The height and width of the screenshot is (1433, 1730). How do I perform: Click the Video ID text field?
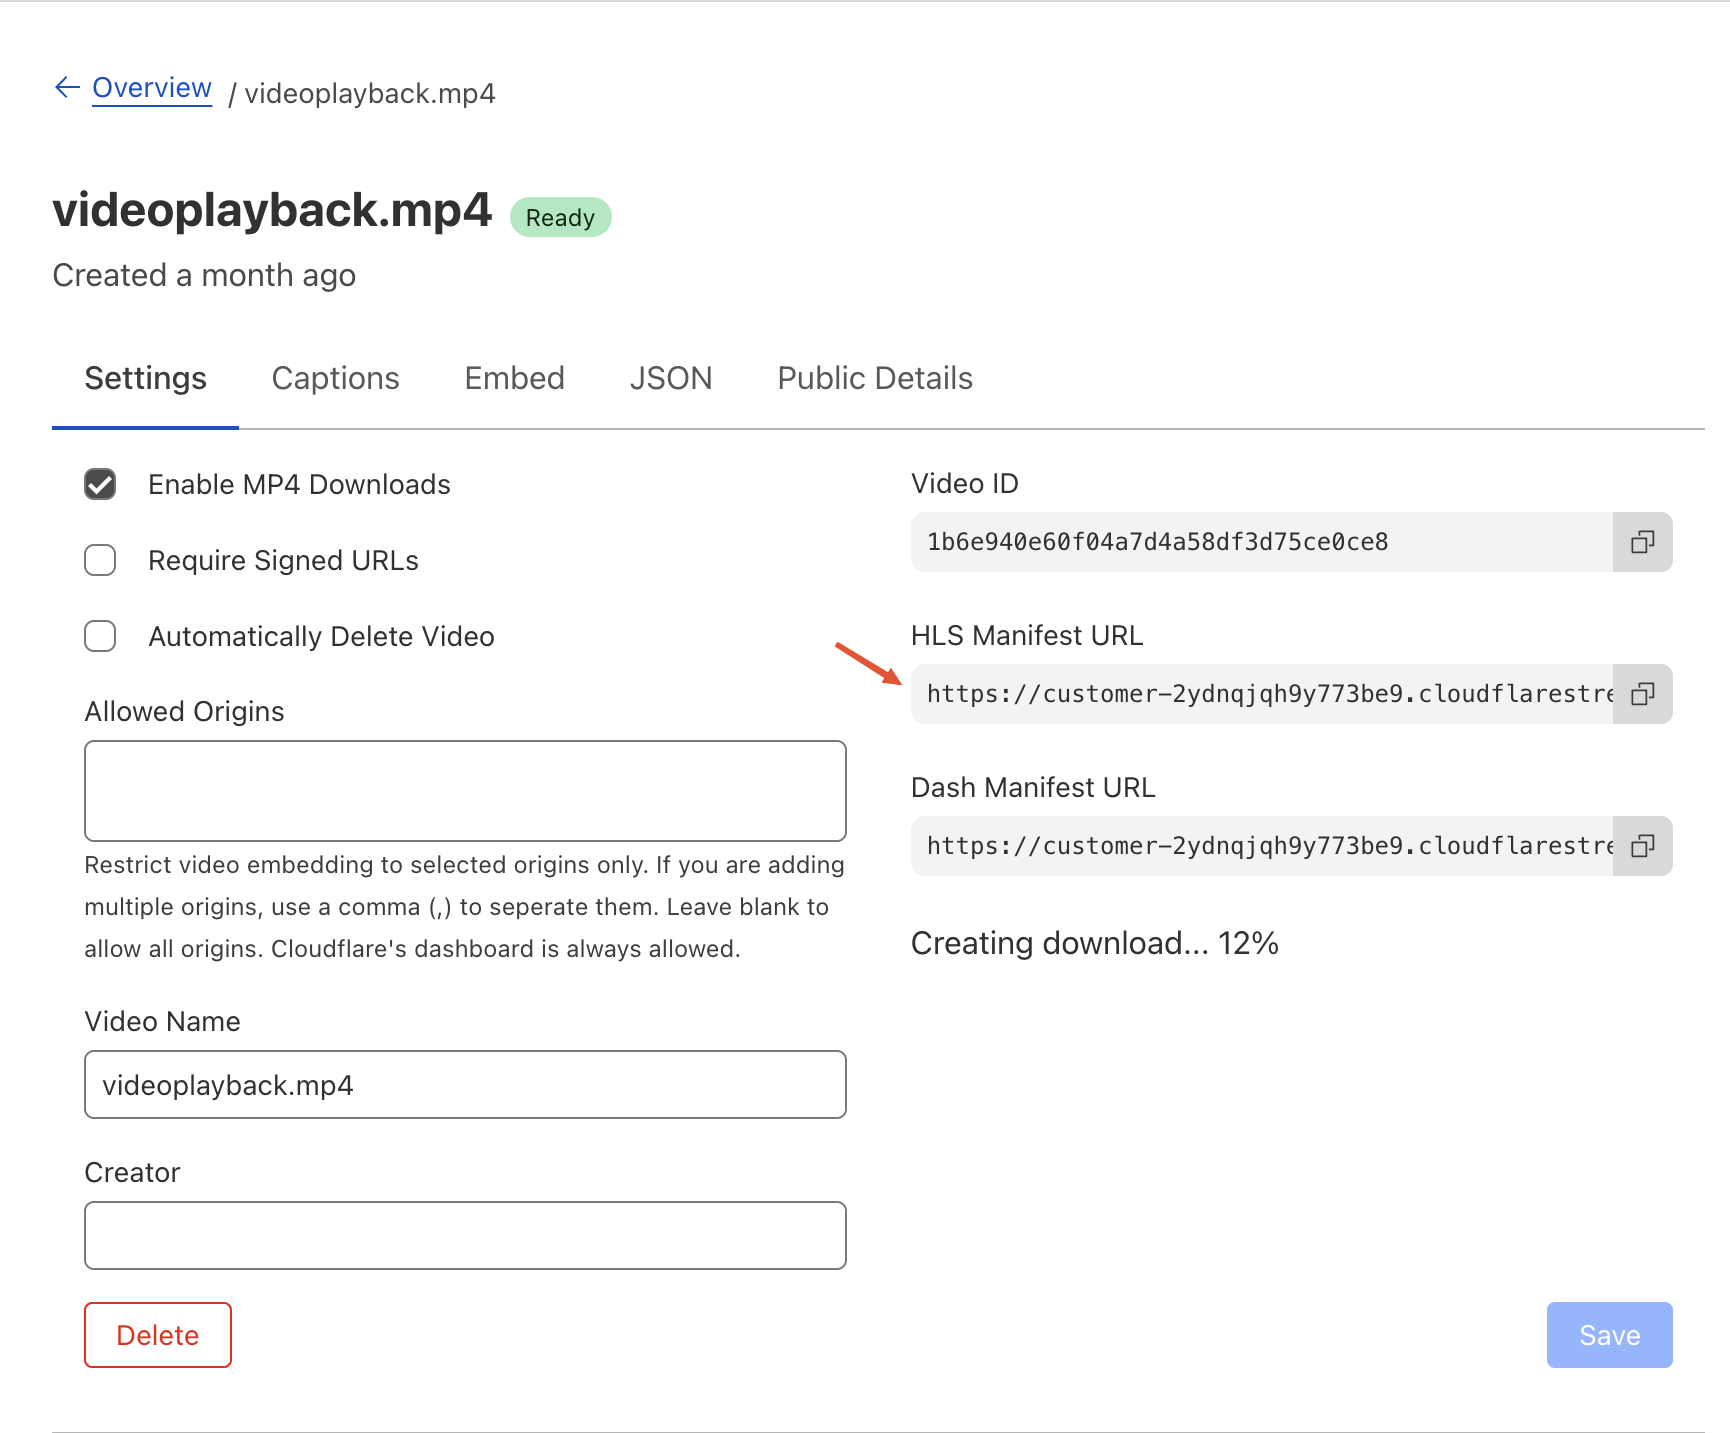pyautogui.click(x=1260, y=542)
